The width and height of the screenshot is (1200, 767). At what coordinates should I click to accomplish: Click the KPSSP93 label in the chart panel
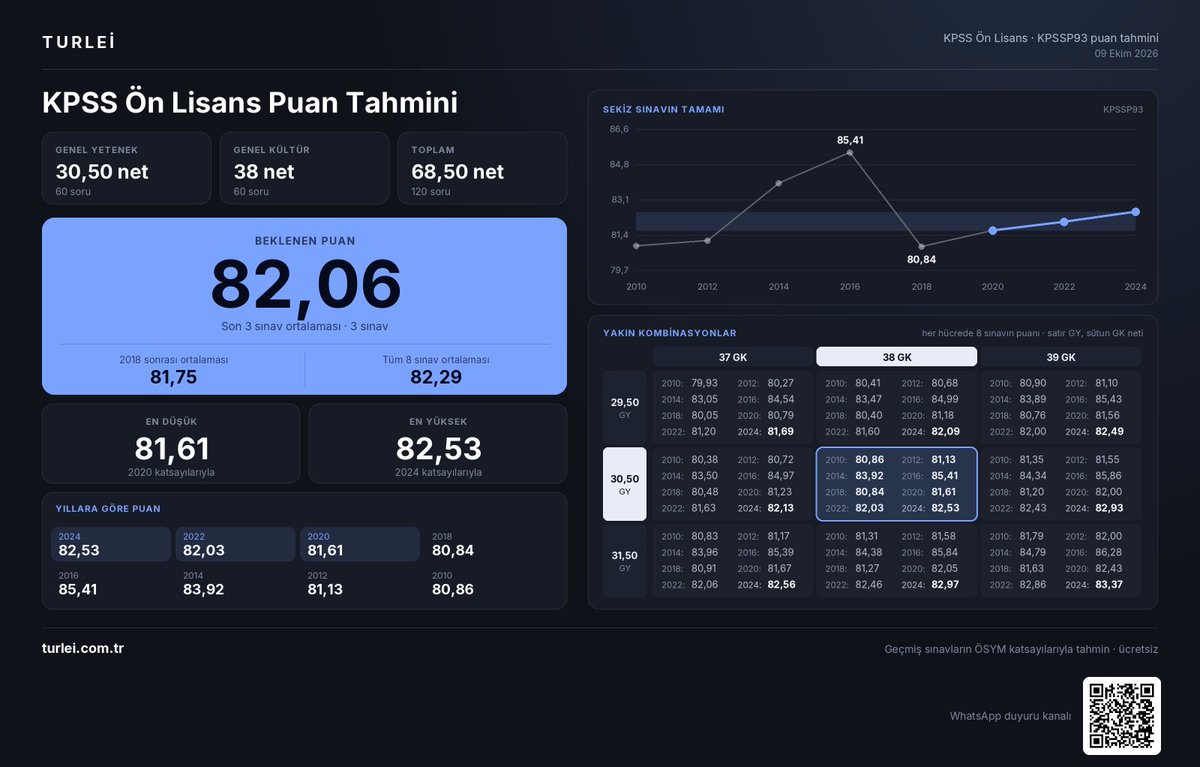point(1123,109)
